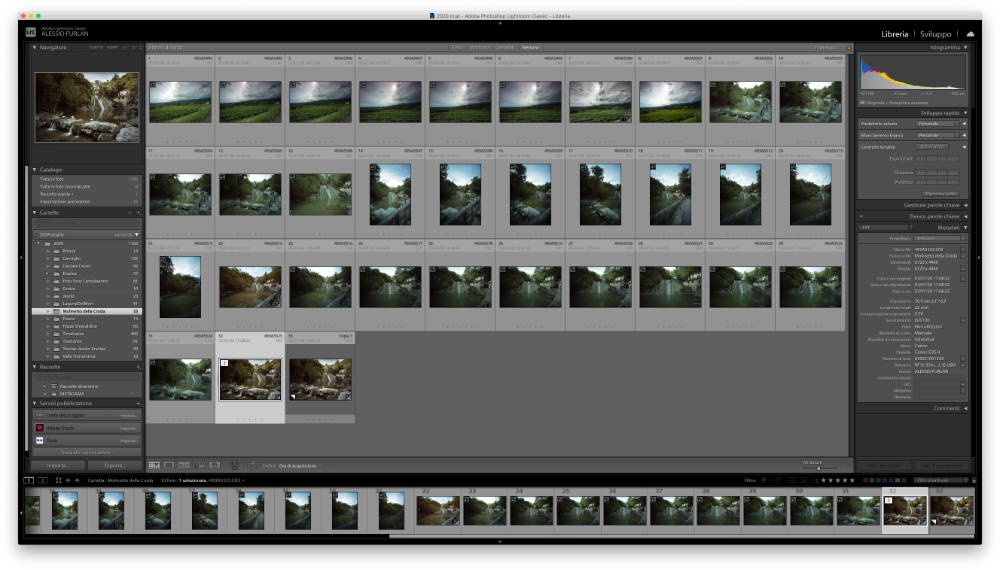This screenshot has height=570, width=1000.
Task: Switch to secondary display window 2
Action: coord(43,480)
